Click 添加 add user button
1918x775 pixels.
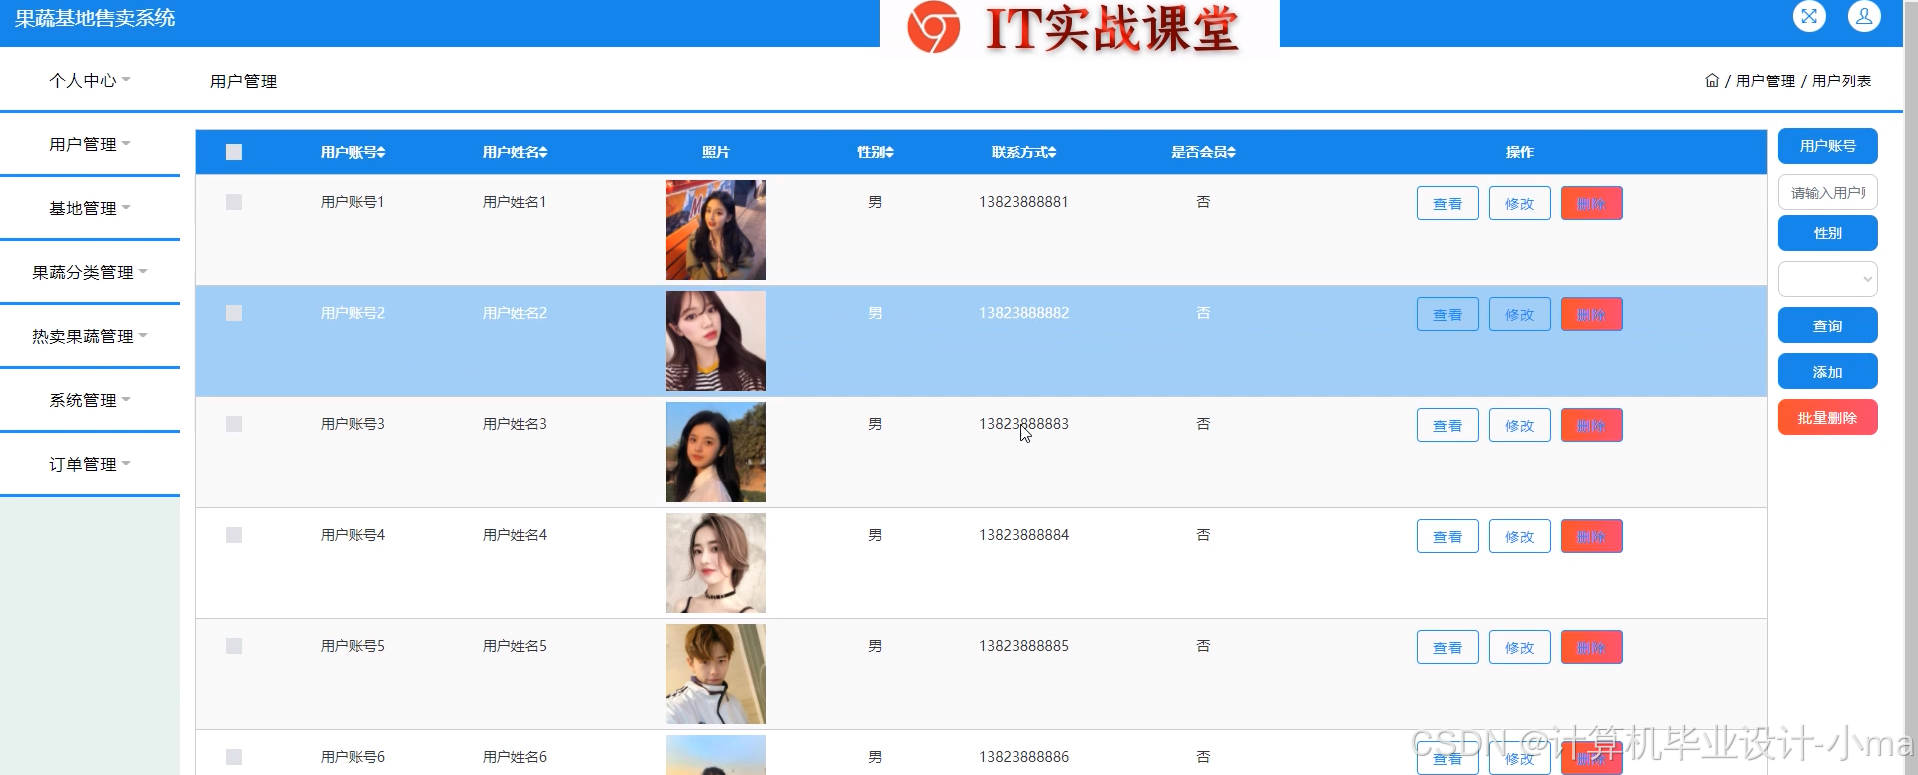[x=1827, y=372]
